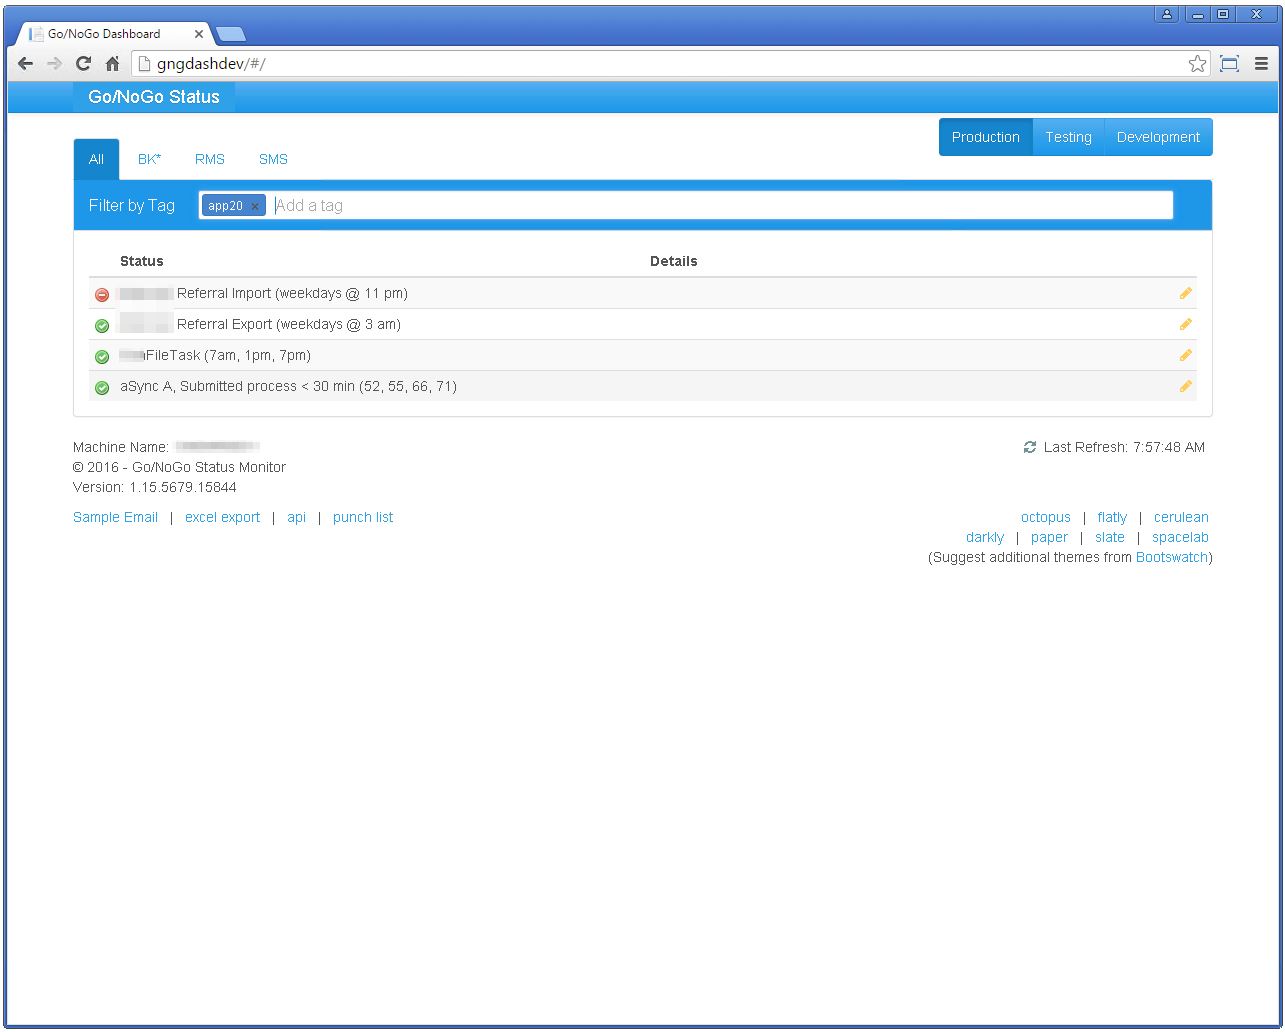Click red status icon for Referral Import
This screenshot has height=1032, width=1285.
[x=102, y=295]
